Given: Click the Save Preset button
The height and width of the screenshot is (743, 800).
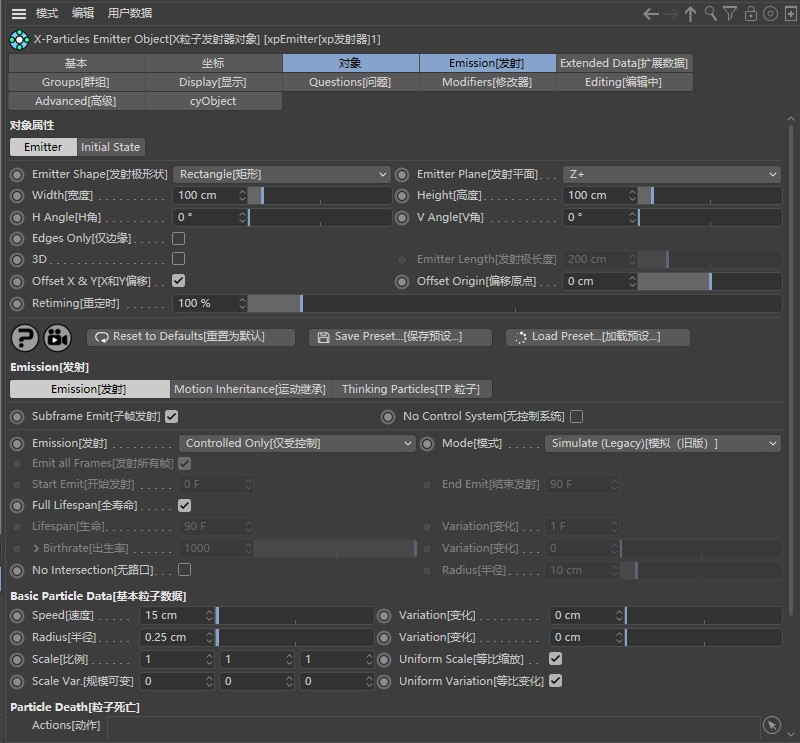Looking at the screenshot, I should [x=401, y=337].
